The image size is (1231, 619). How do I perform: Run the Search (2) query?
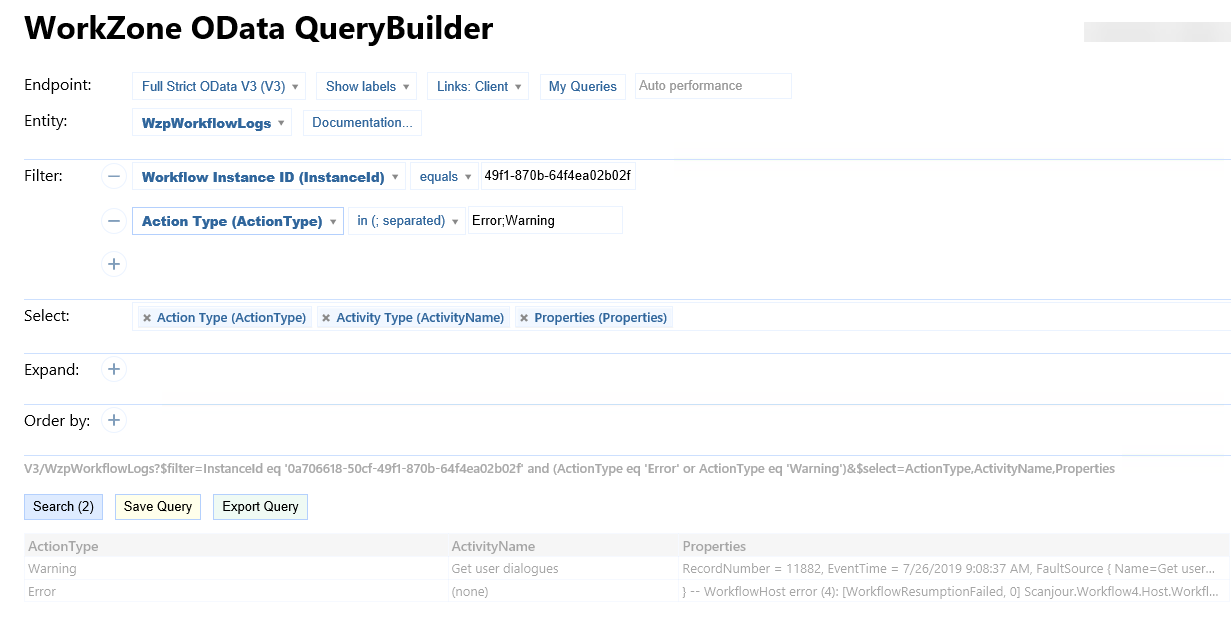(x=63, y=507)
